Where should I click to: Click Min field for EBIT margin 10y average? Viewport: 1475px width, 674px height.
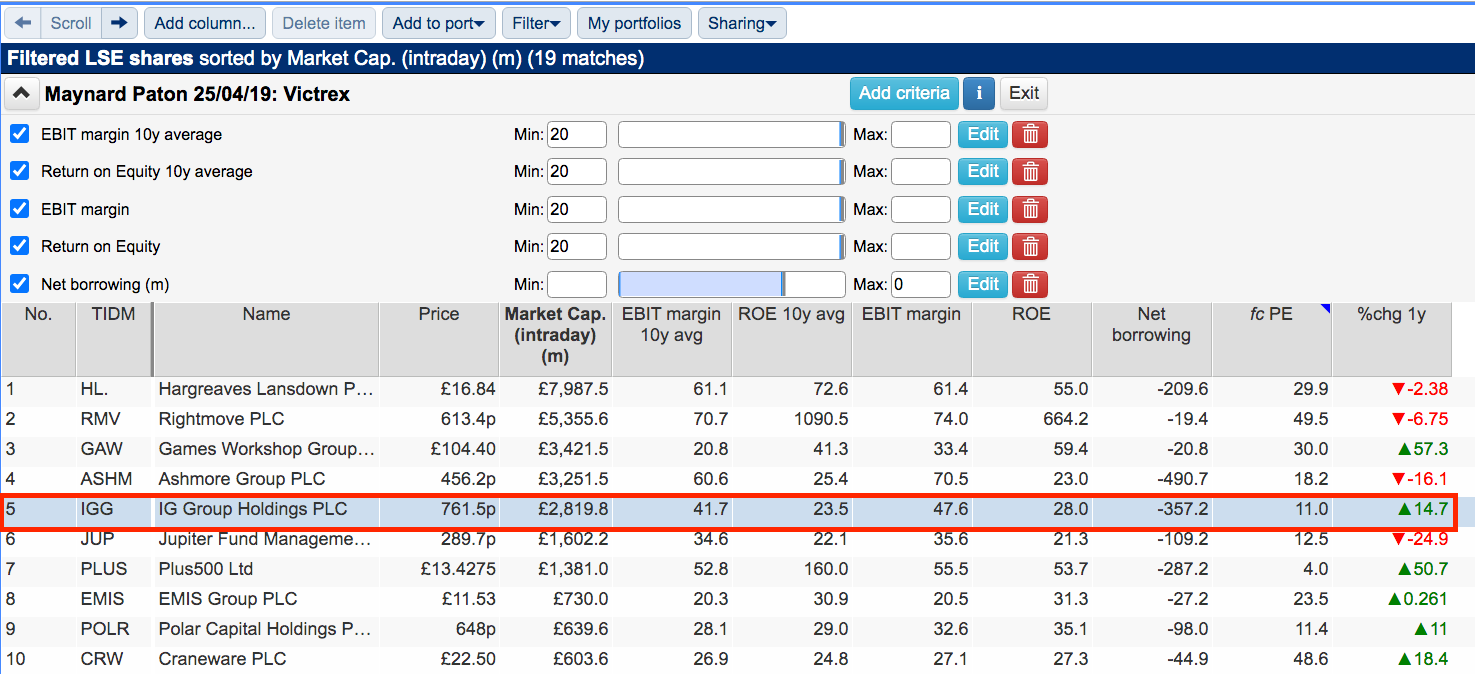577,134
